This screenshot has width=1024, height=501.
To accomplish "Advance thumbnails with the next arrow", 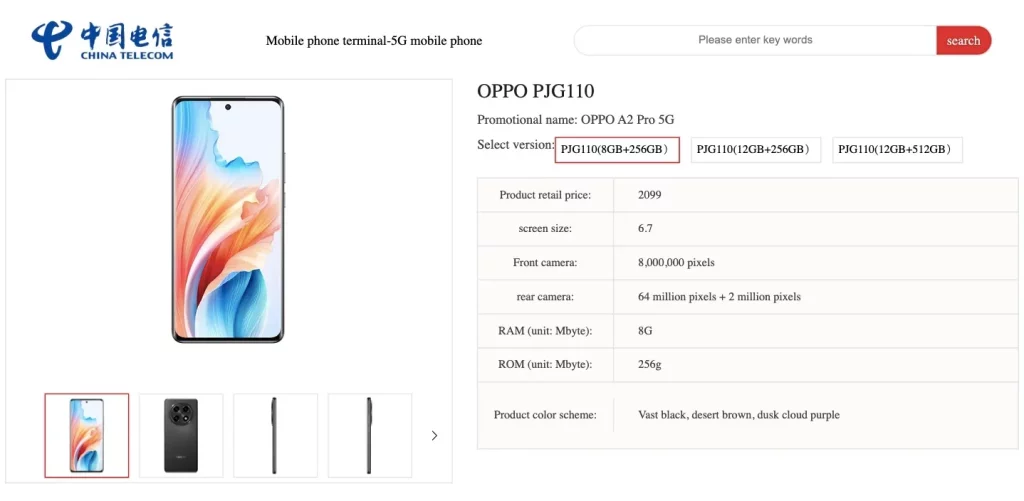I will [x=434, y=435].
